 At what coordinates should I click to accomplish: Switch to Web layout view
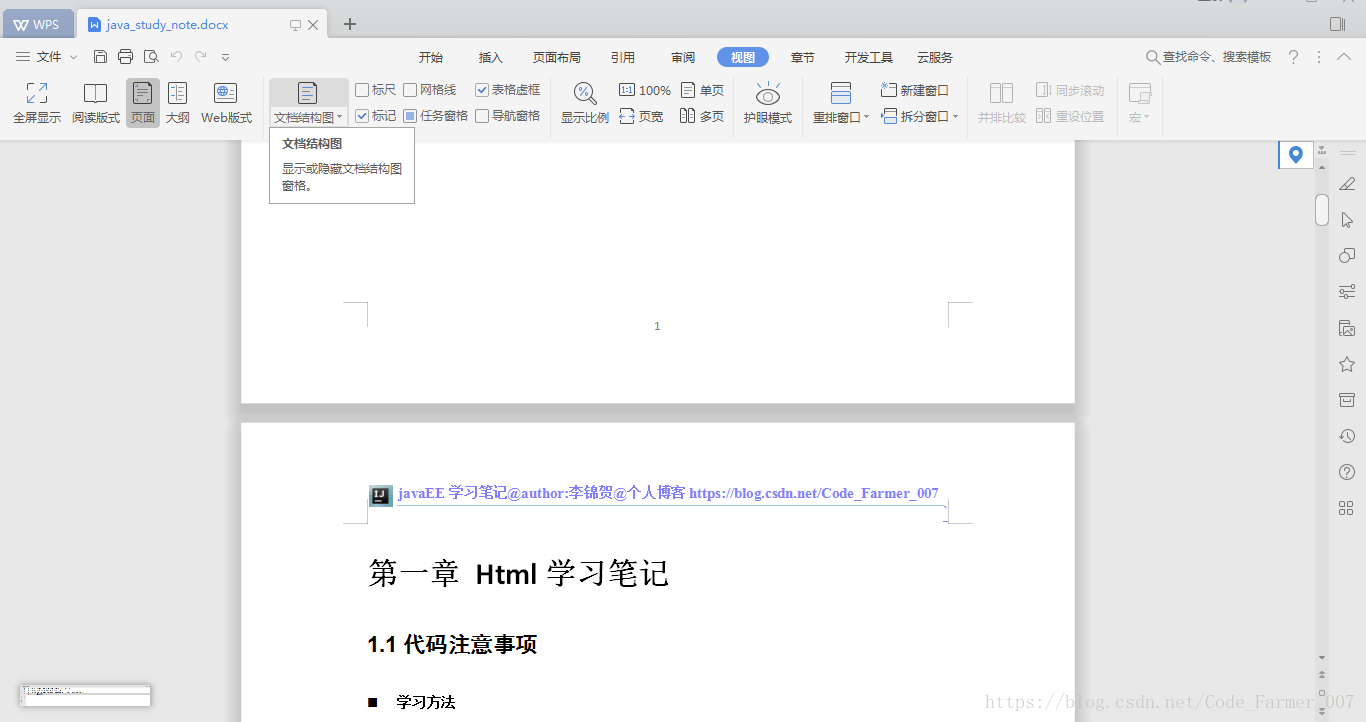226,104
